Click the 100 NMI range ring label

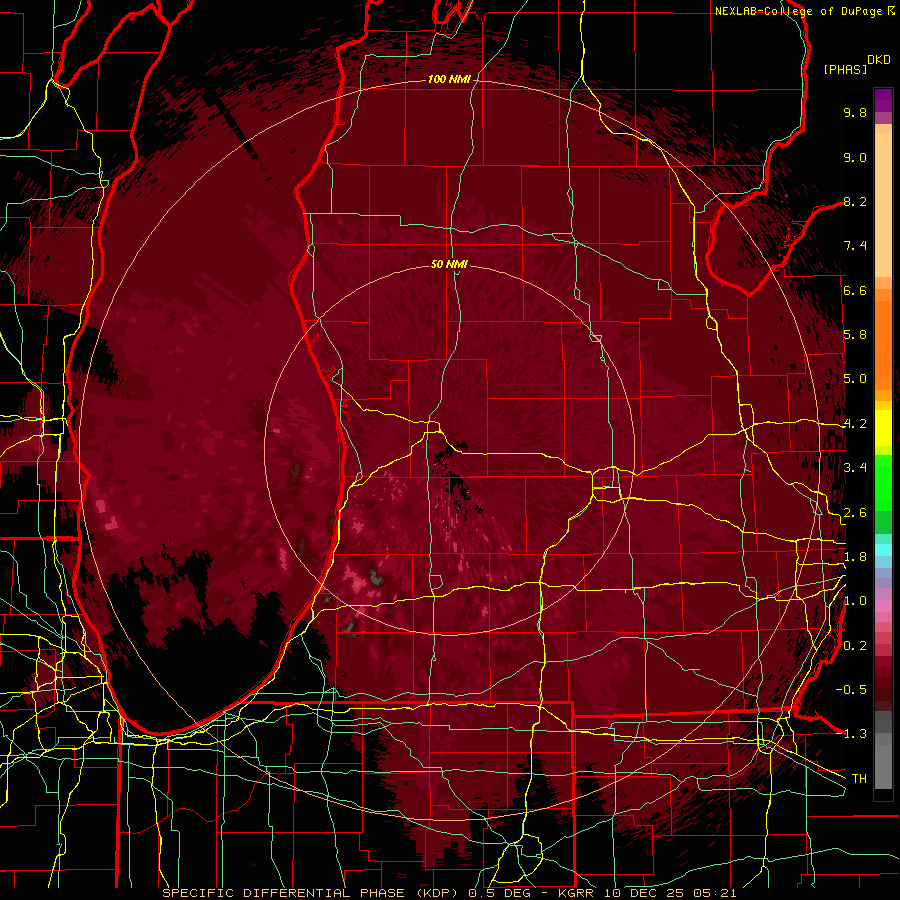449,79
